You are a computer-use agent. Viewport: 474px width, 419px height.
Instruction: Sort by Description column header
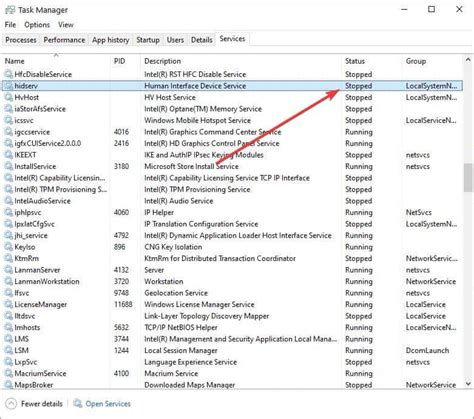coord(241,61)
